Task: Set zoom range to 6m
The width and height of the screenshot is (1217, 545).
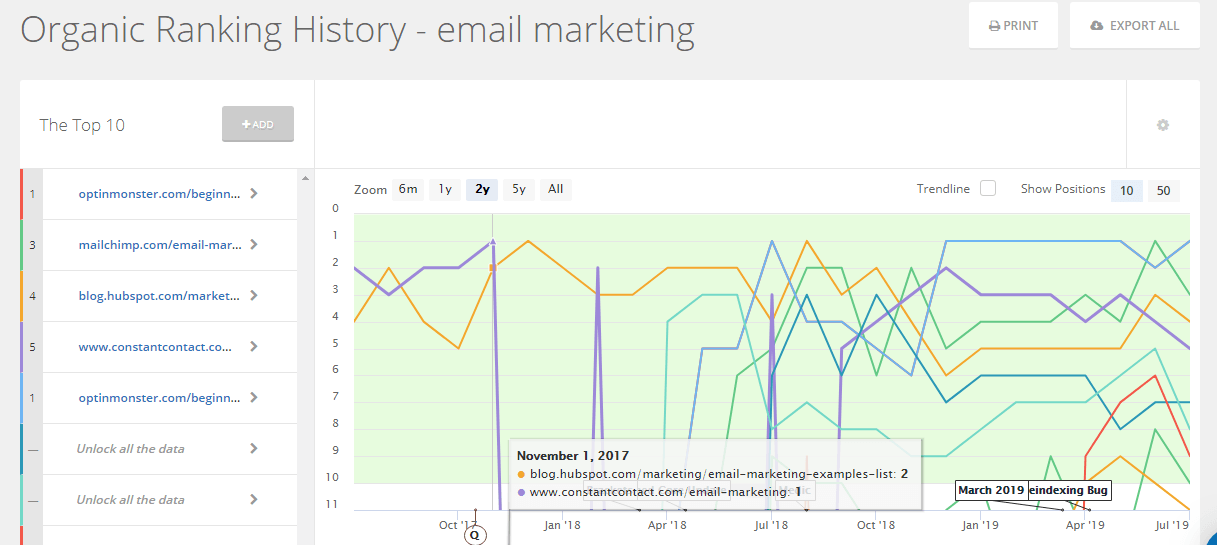Action: (408, 189)
